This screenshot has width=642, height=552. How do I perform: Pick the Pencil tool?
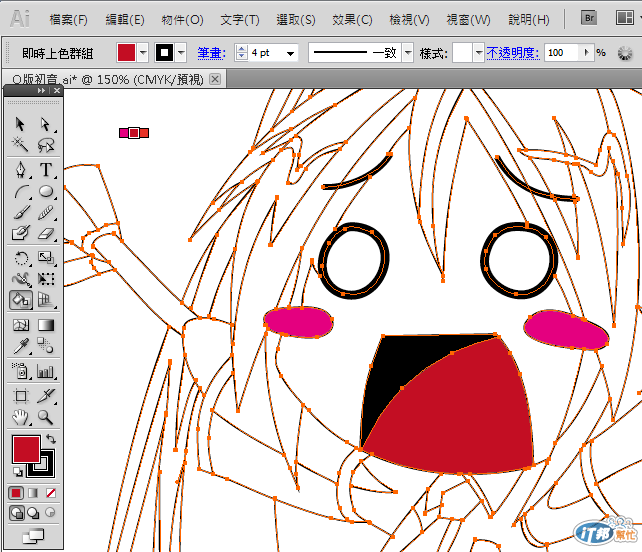click(x=45, y=212)
